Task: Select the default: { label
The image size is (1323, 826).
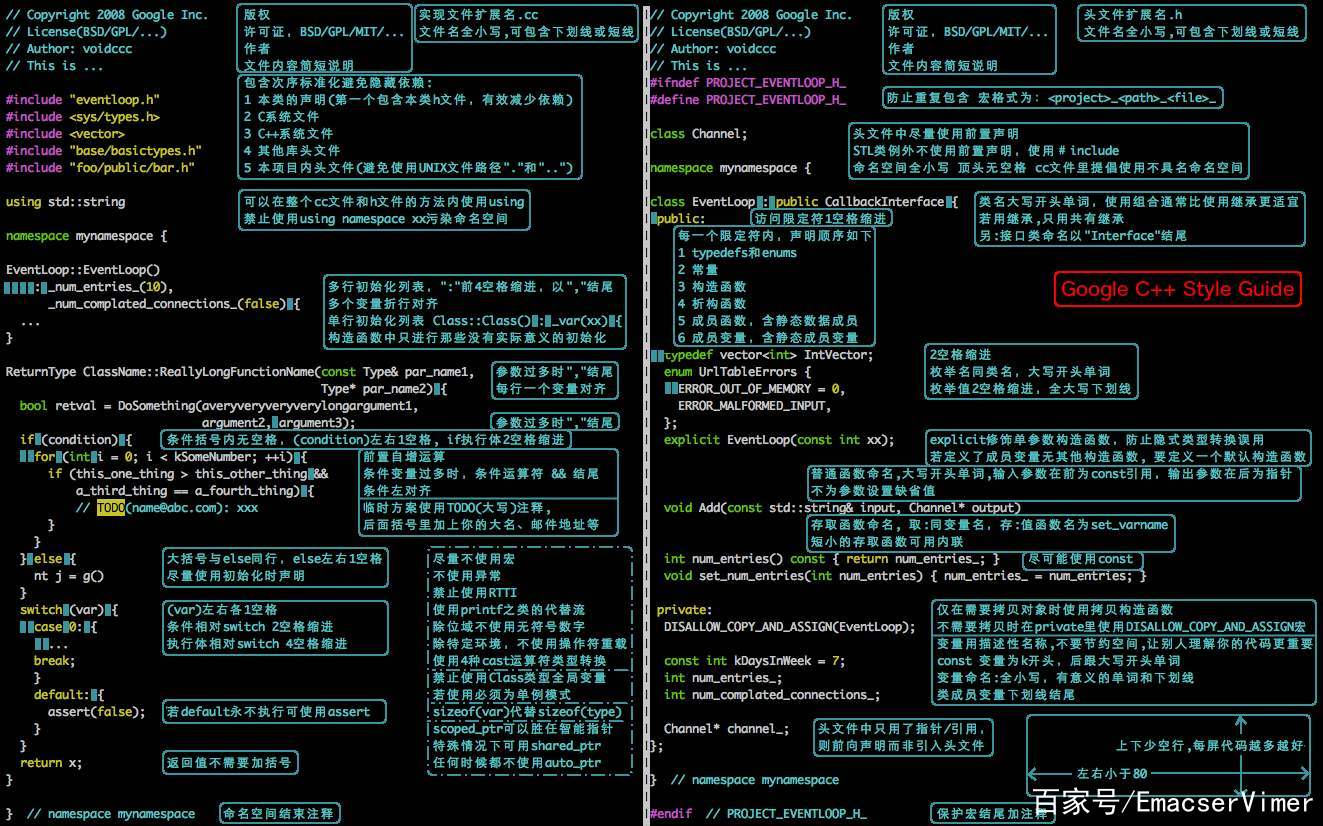Action: tap(68, 695)
